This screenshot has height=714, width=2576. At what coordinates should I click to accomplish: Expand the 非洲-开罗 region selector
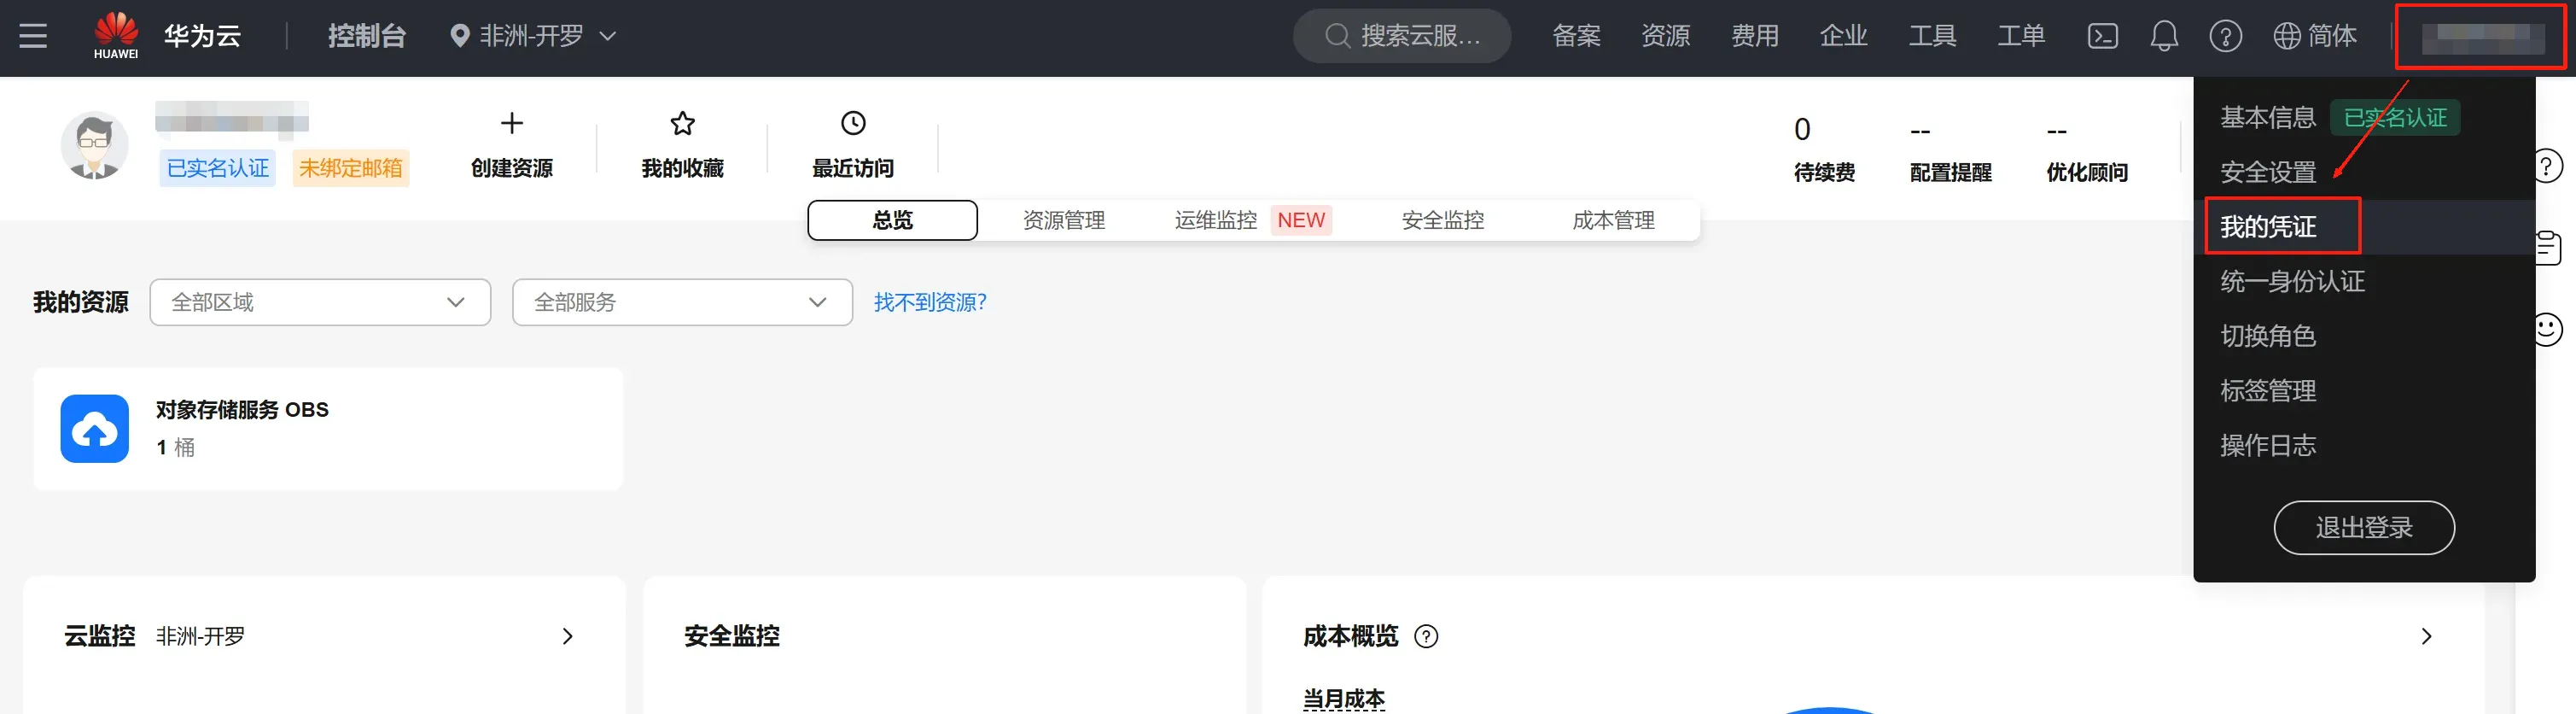[533, 36]
